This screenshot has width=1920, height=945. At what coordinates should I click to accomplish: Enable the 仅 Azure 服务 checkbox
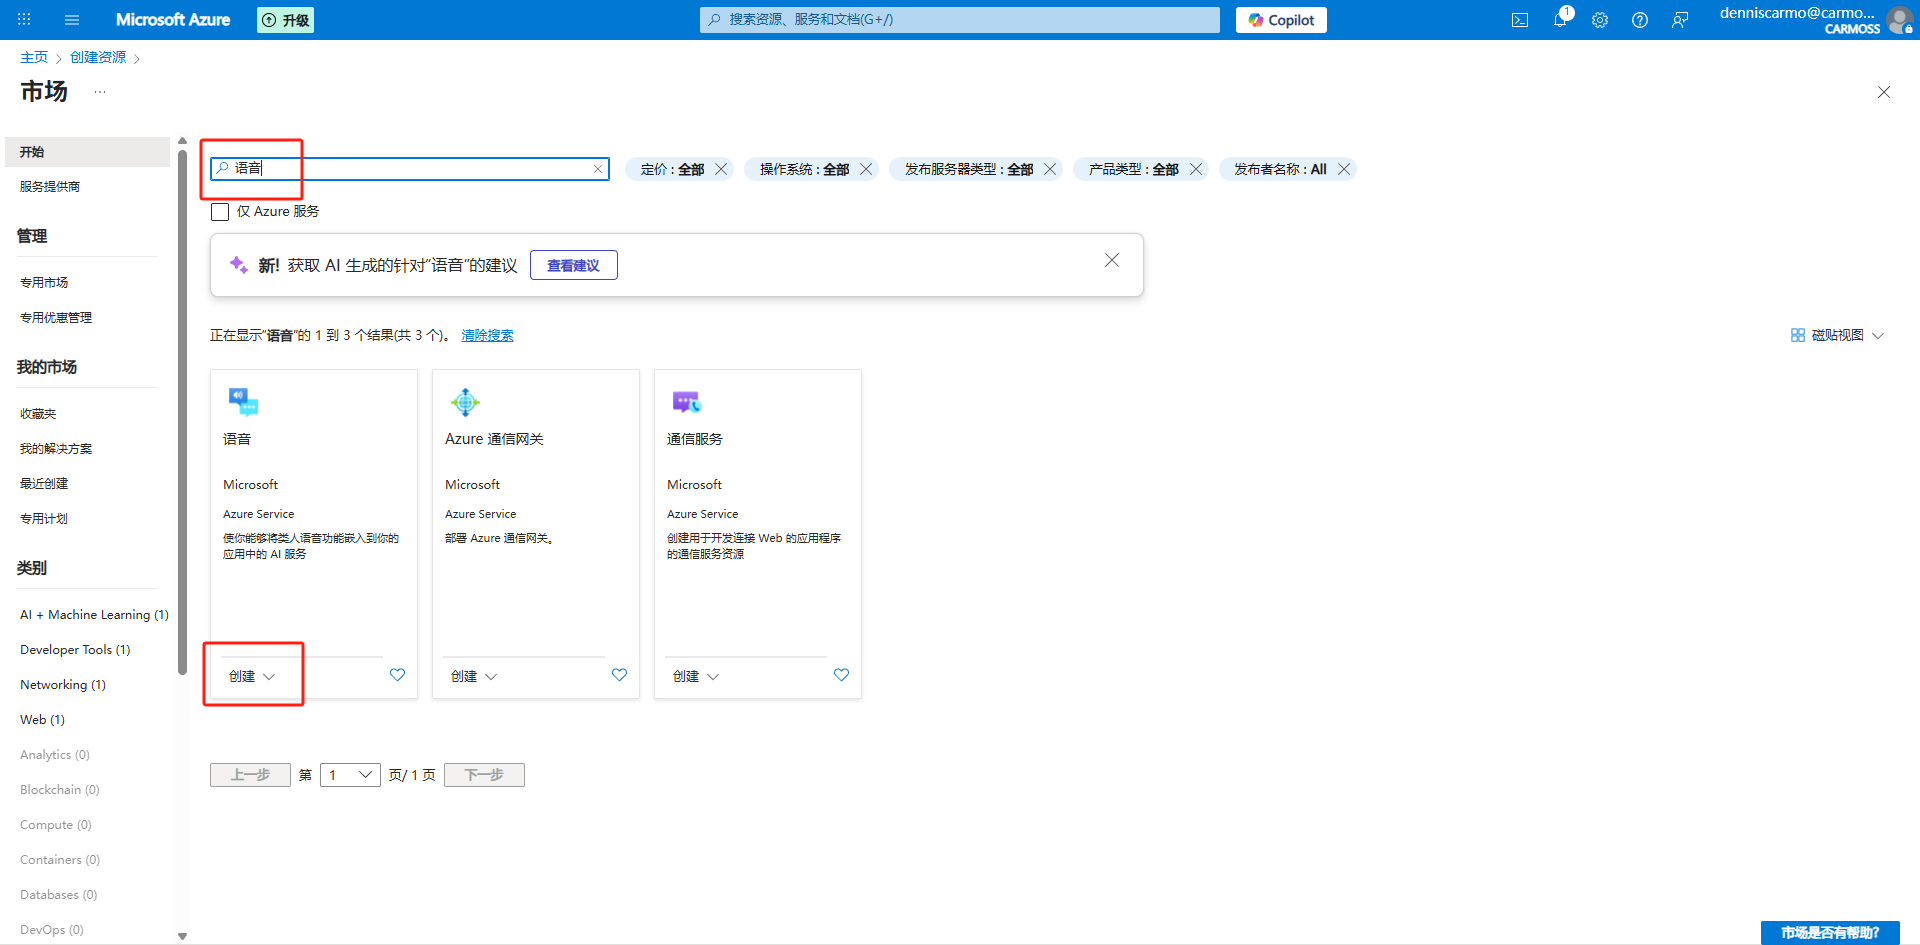click(220, 212)
